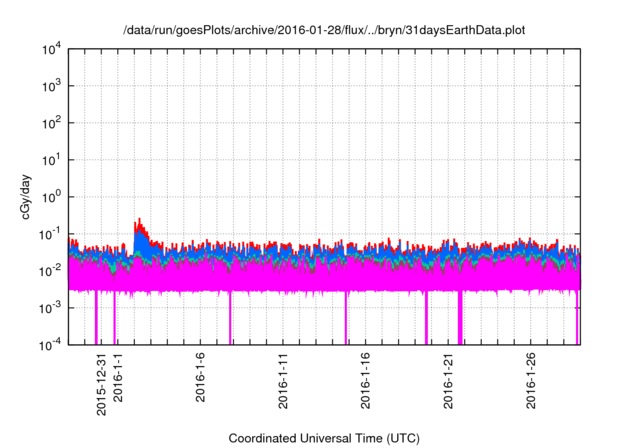
Task: Click the 10^1 y-axis tick label
Action: point(51,160)
